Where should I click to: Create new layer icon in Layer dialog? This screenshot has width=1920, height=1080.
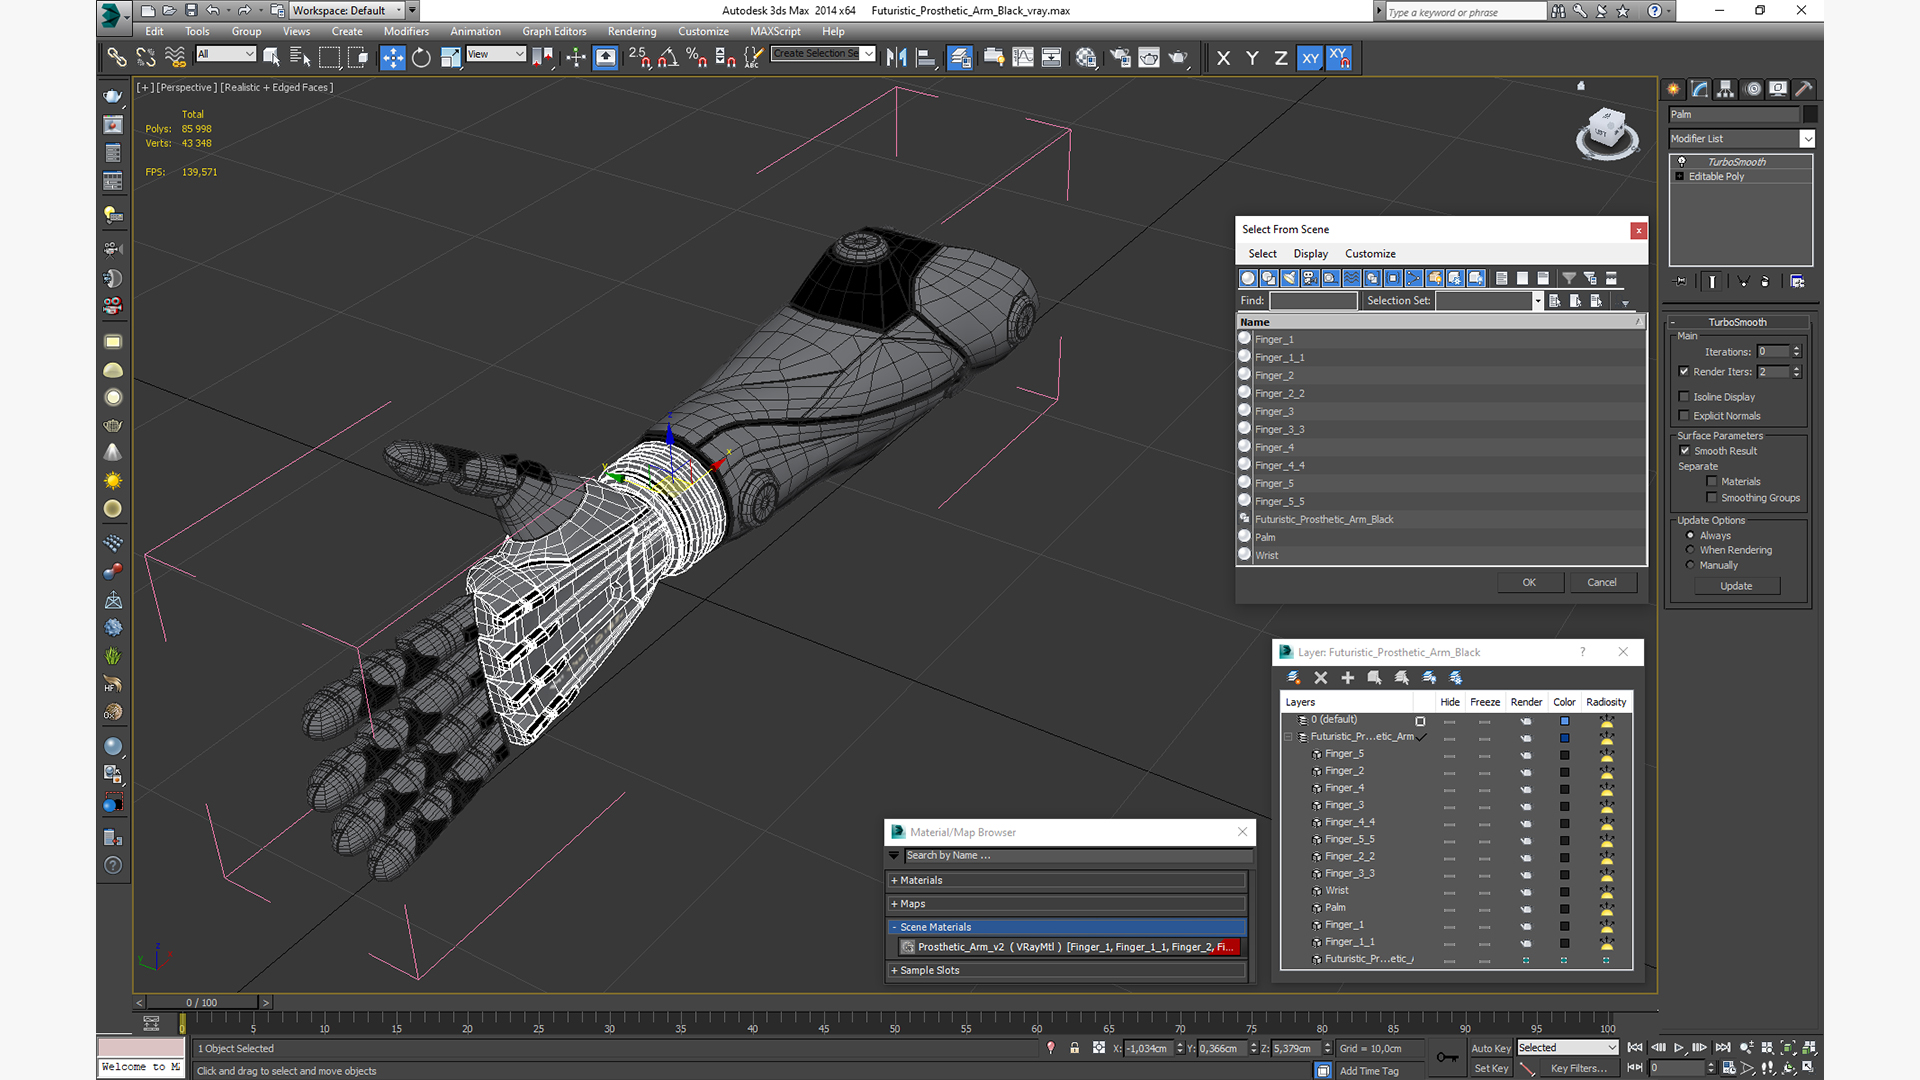[x=1293, y=678]
